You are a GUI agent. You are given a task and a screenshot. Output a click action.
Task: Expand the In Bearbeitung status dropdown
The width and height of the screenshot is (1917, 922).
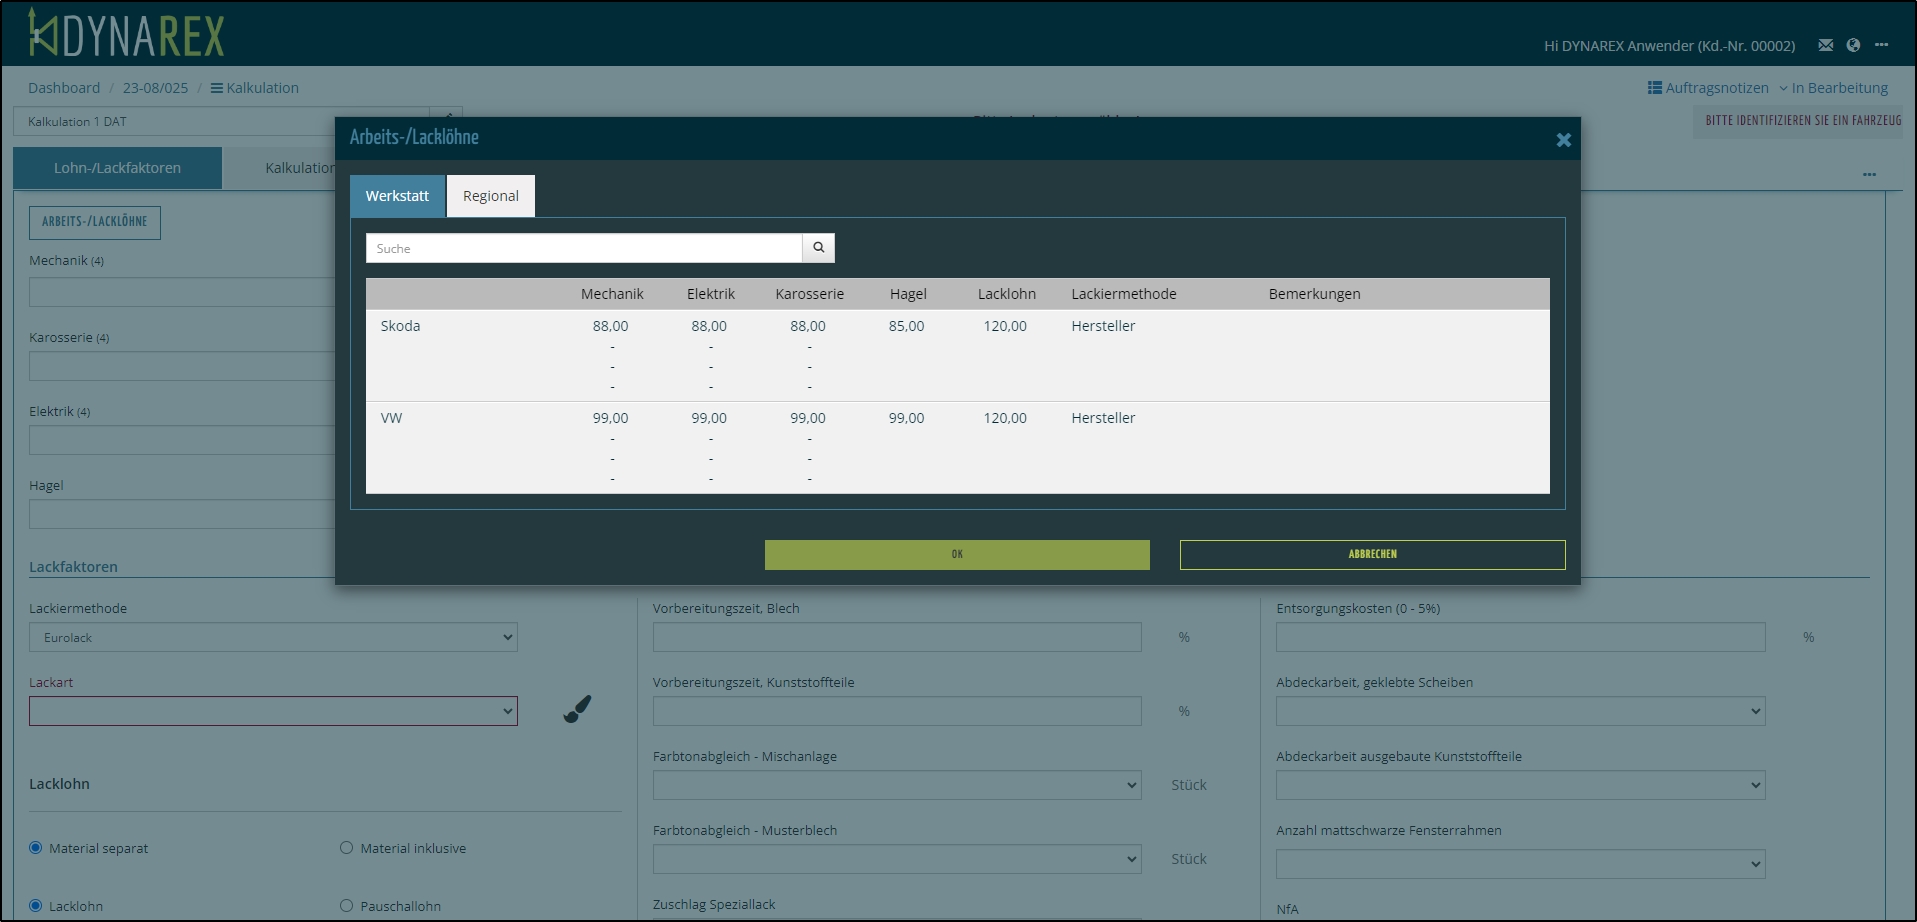[x=1833, y=88]
